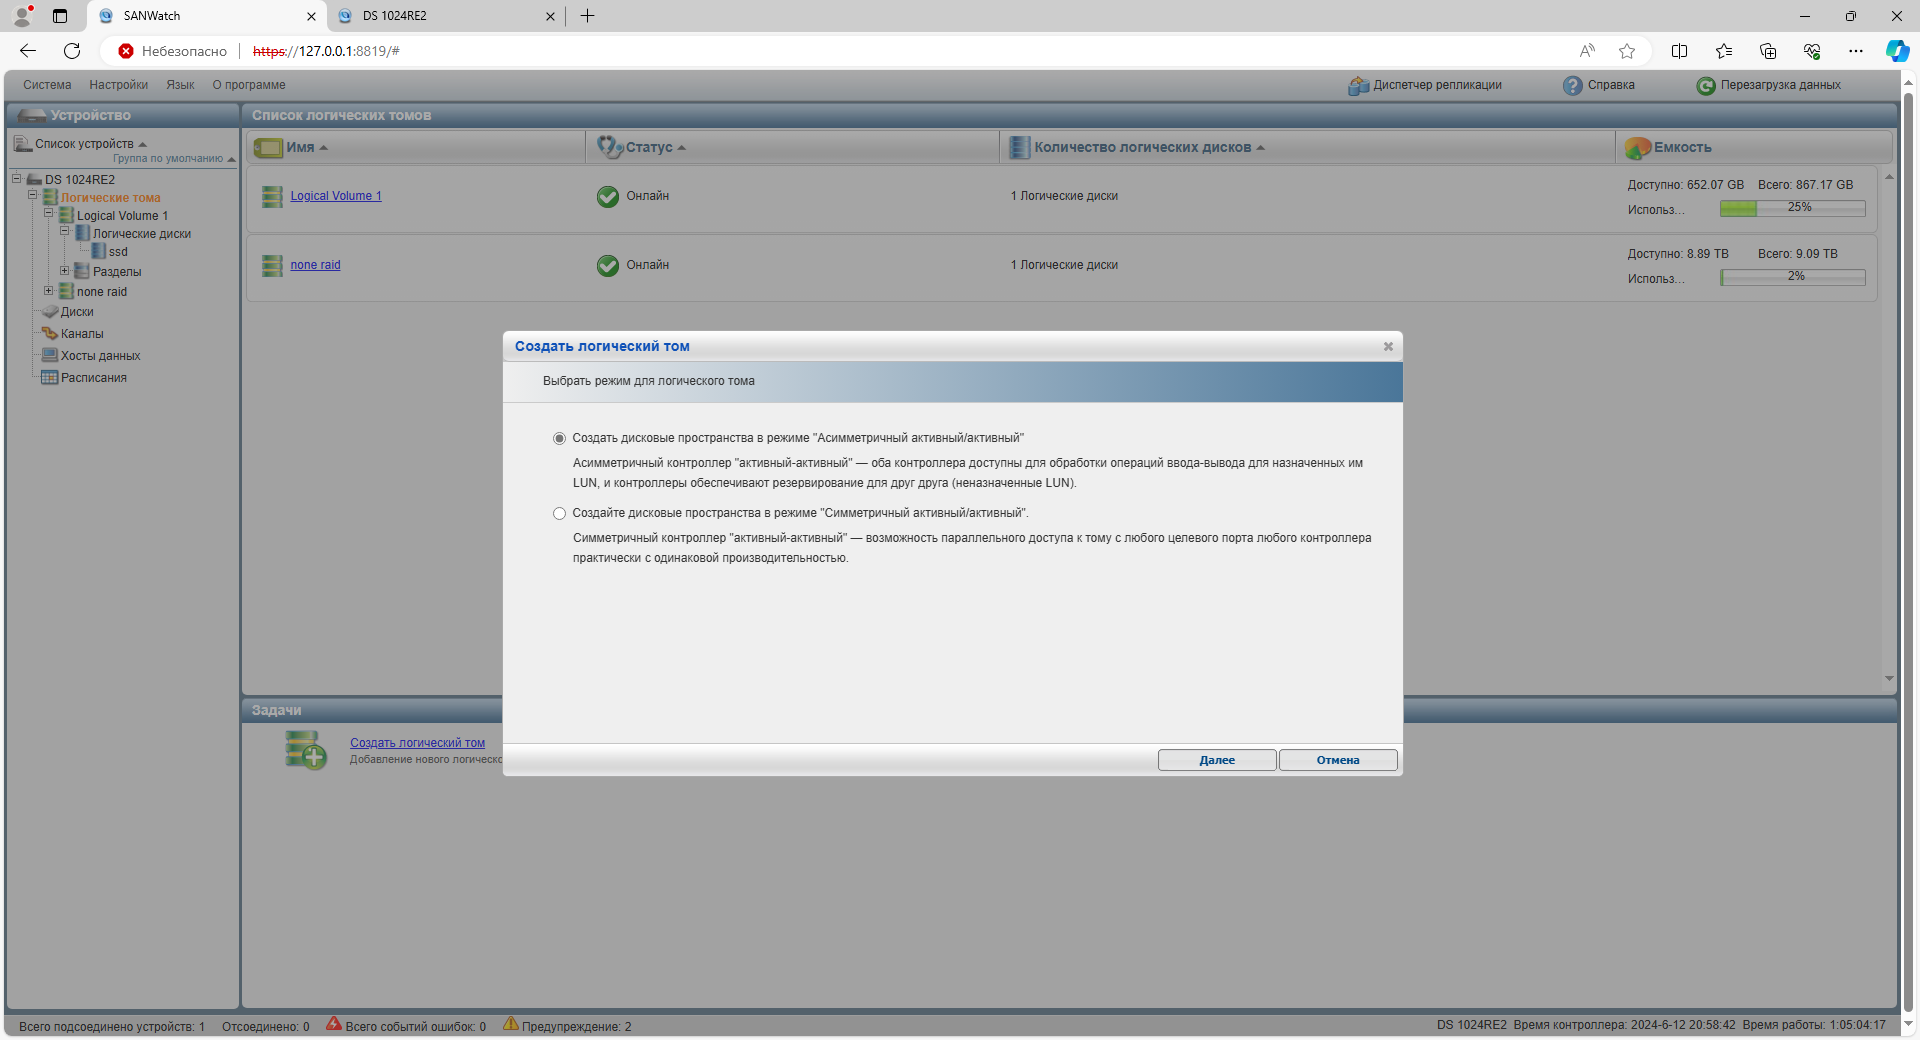Close the Создать логический том dialog

(1388, 346)
